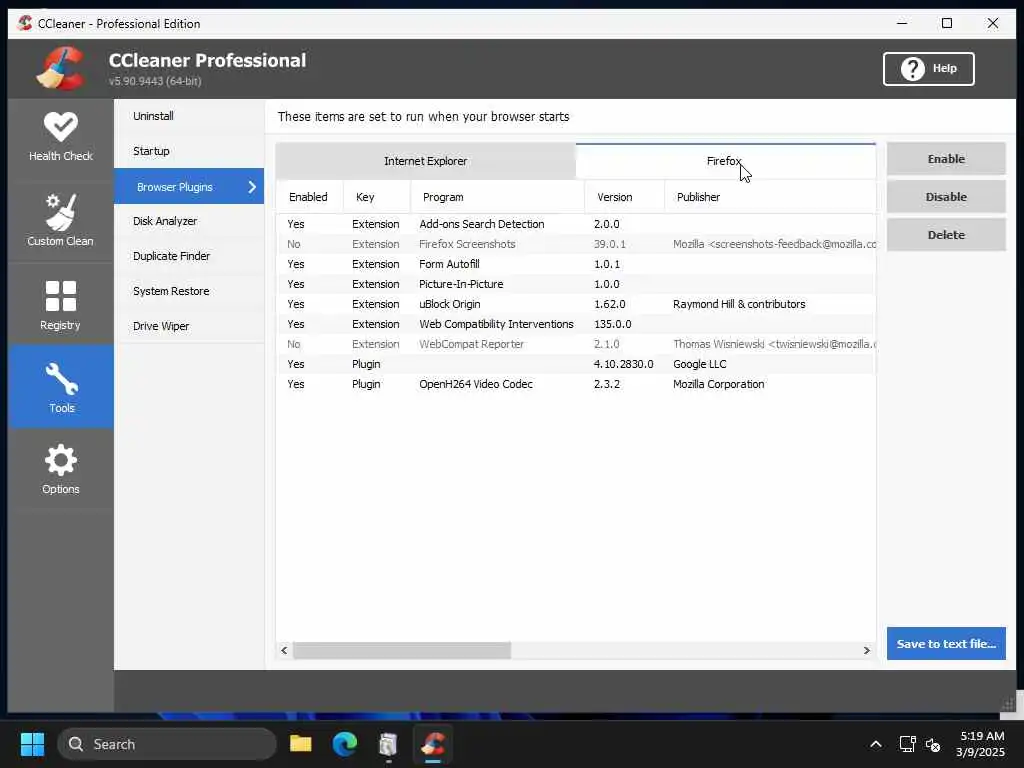Select the Firefox Screenshots extension row
Viewport: 1024px width, 768px height.
(575, 244)
